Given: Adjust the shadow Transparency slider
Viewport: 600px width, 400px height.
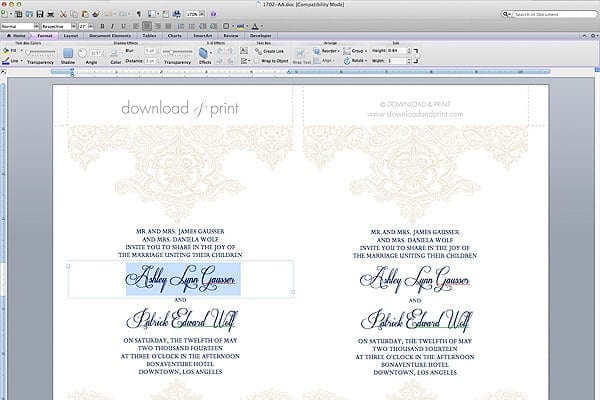Looking at the screenshot, I should (178, 52).
